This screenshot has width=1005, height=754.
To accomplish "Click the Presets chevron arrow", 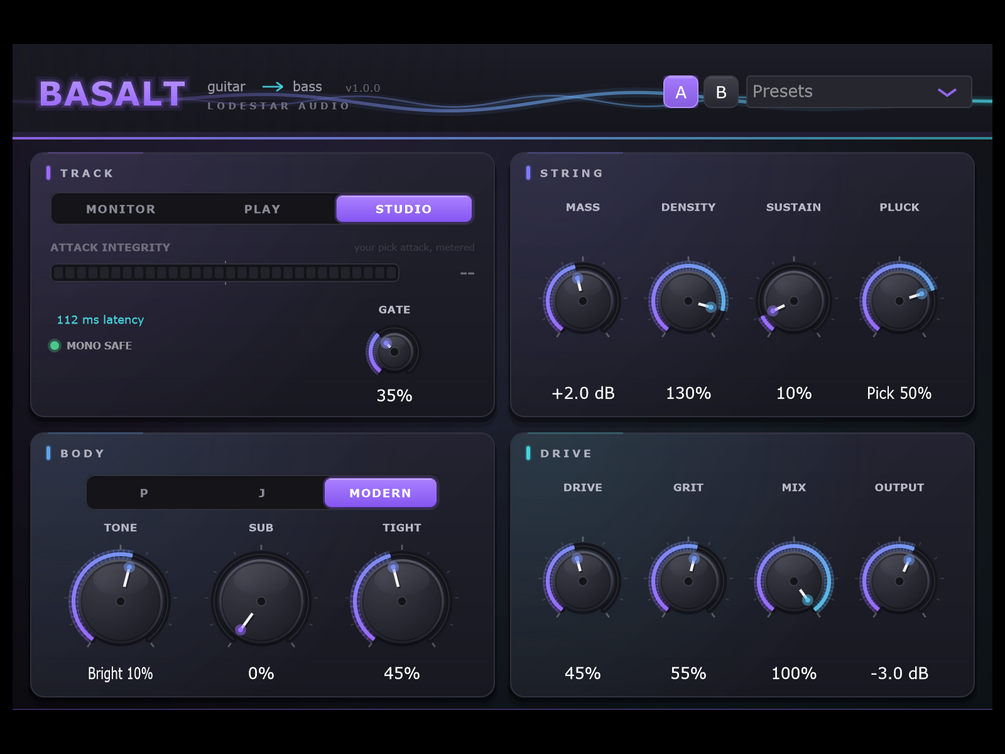I will tap(947, 92).
